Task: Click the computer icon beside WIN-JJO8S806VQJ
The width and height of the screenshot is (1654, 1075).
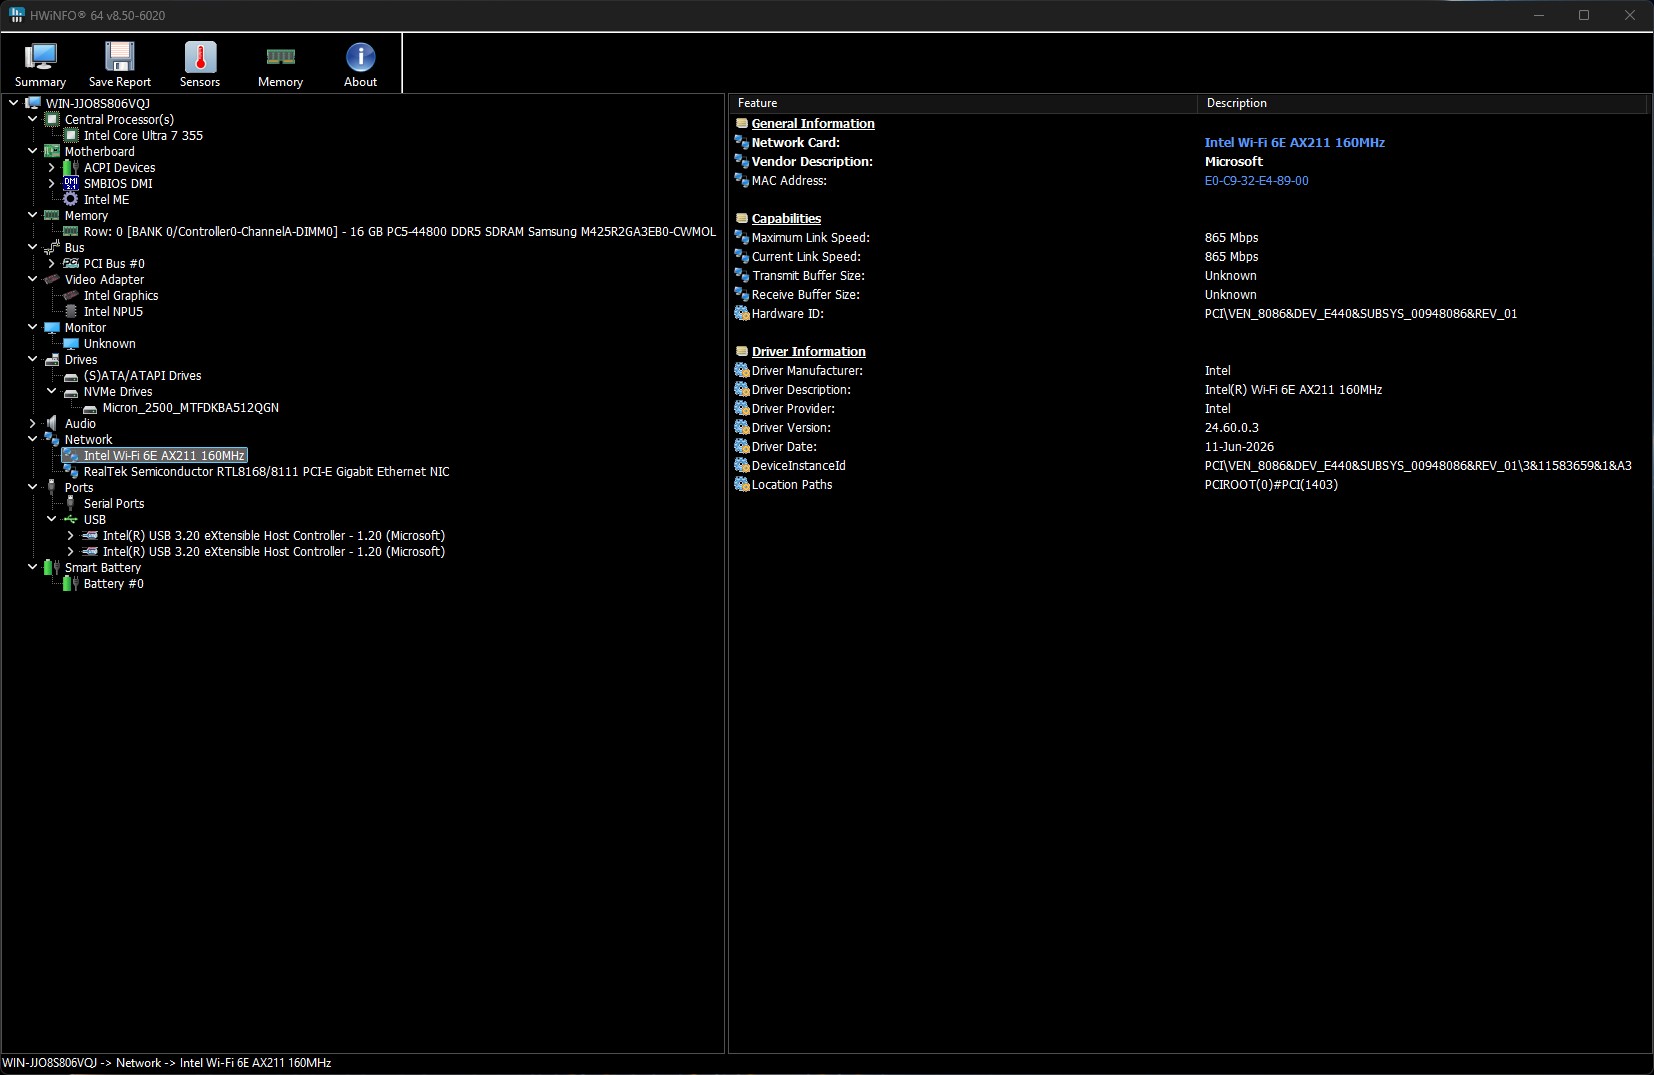Action: click(33, 103)
